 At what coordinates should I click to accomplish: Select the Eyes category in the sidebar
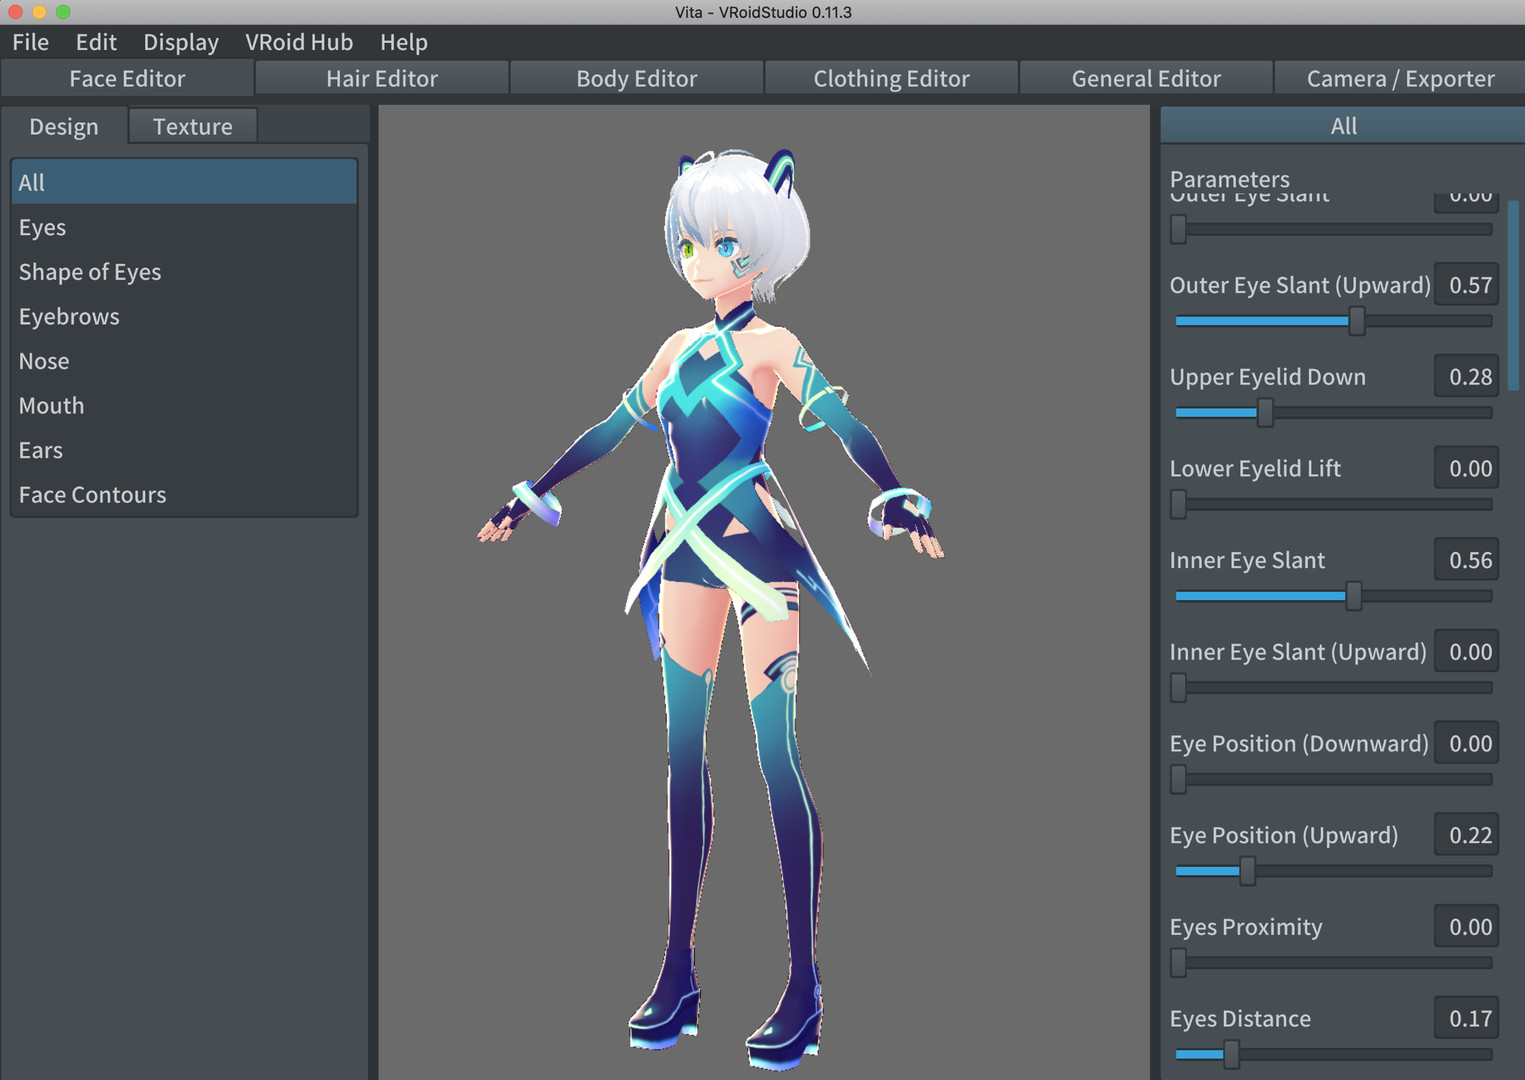[42, 227]
